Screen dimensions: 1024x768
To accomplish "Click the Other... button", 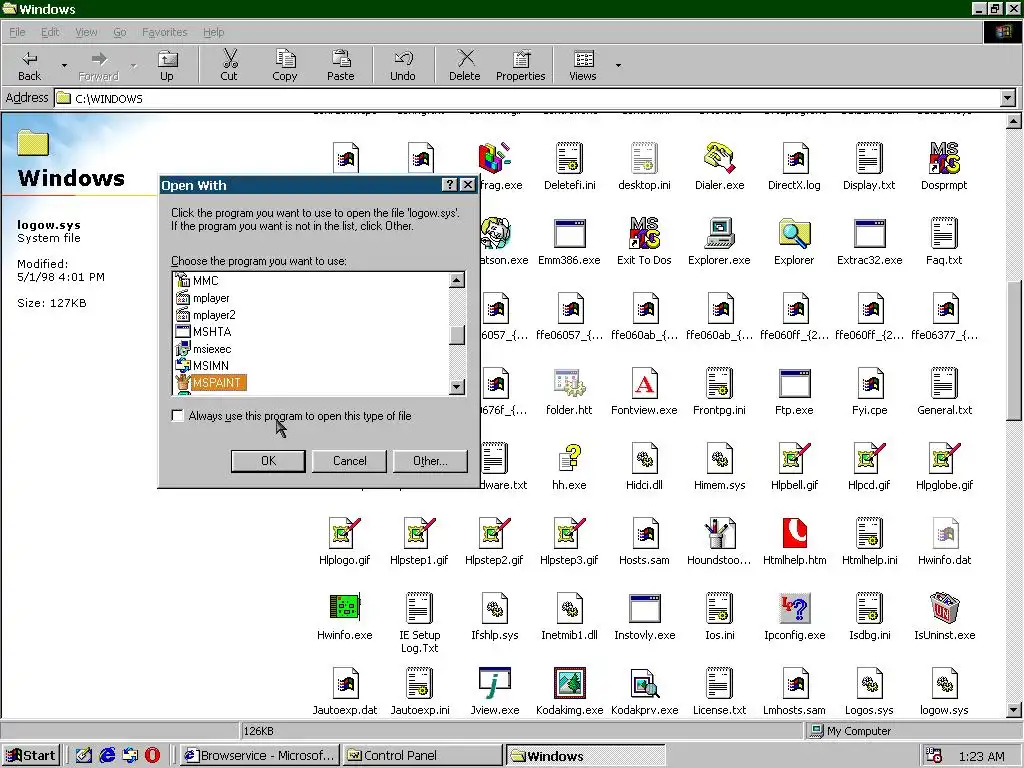I will 430,460.
